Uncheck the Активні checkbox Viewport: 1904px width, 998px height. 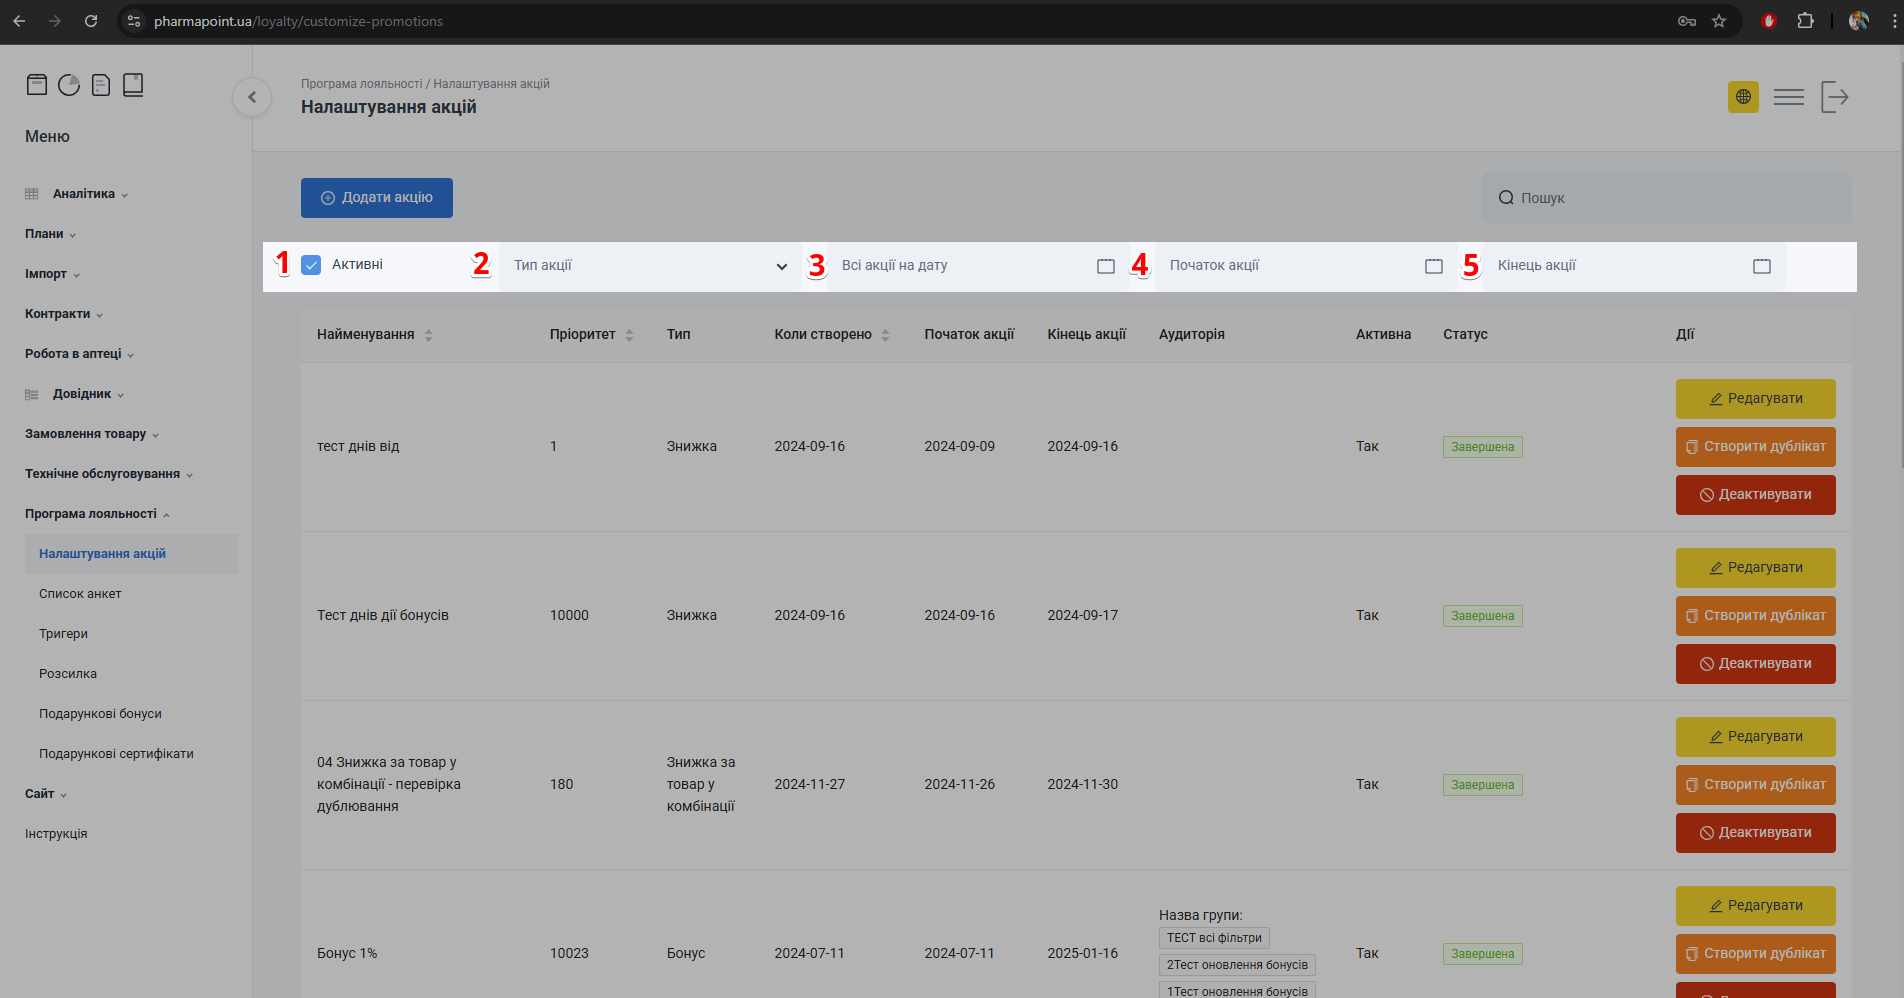tap(311, 265)
